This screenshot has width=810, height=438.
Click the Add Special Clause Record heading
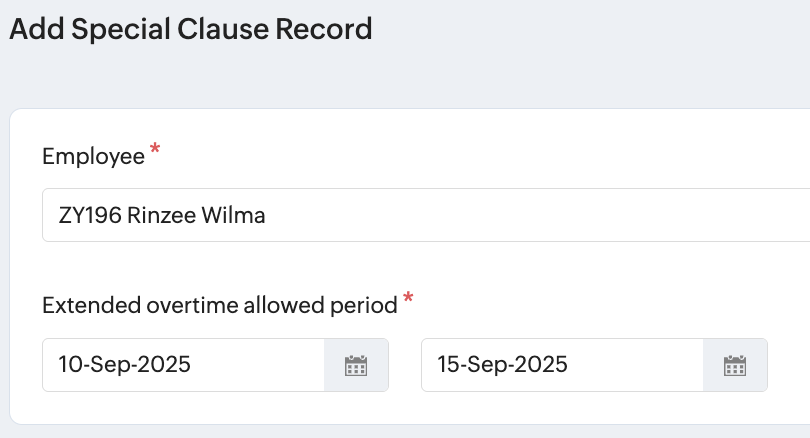tap(191, 29)
